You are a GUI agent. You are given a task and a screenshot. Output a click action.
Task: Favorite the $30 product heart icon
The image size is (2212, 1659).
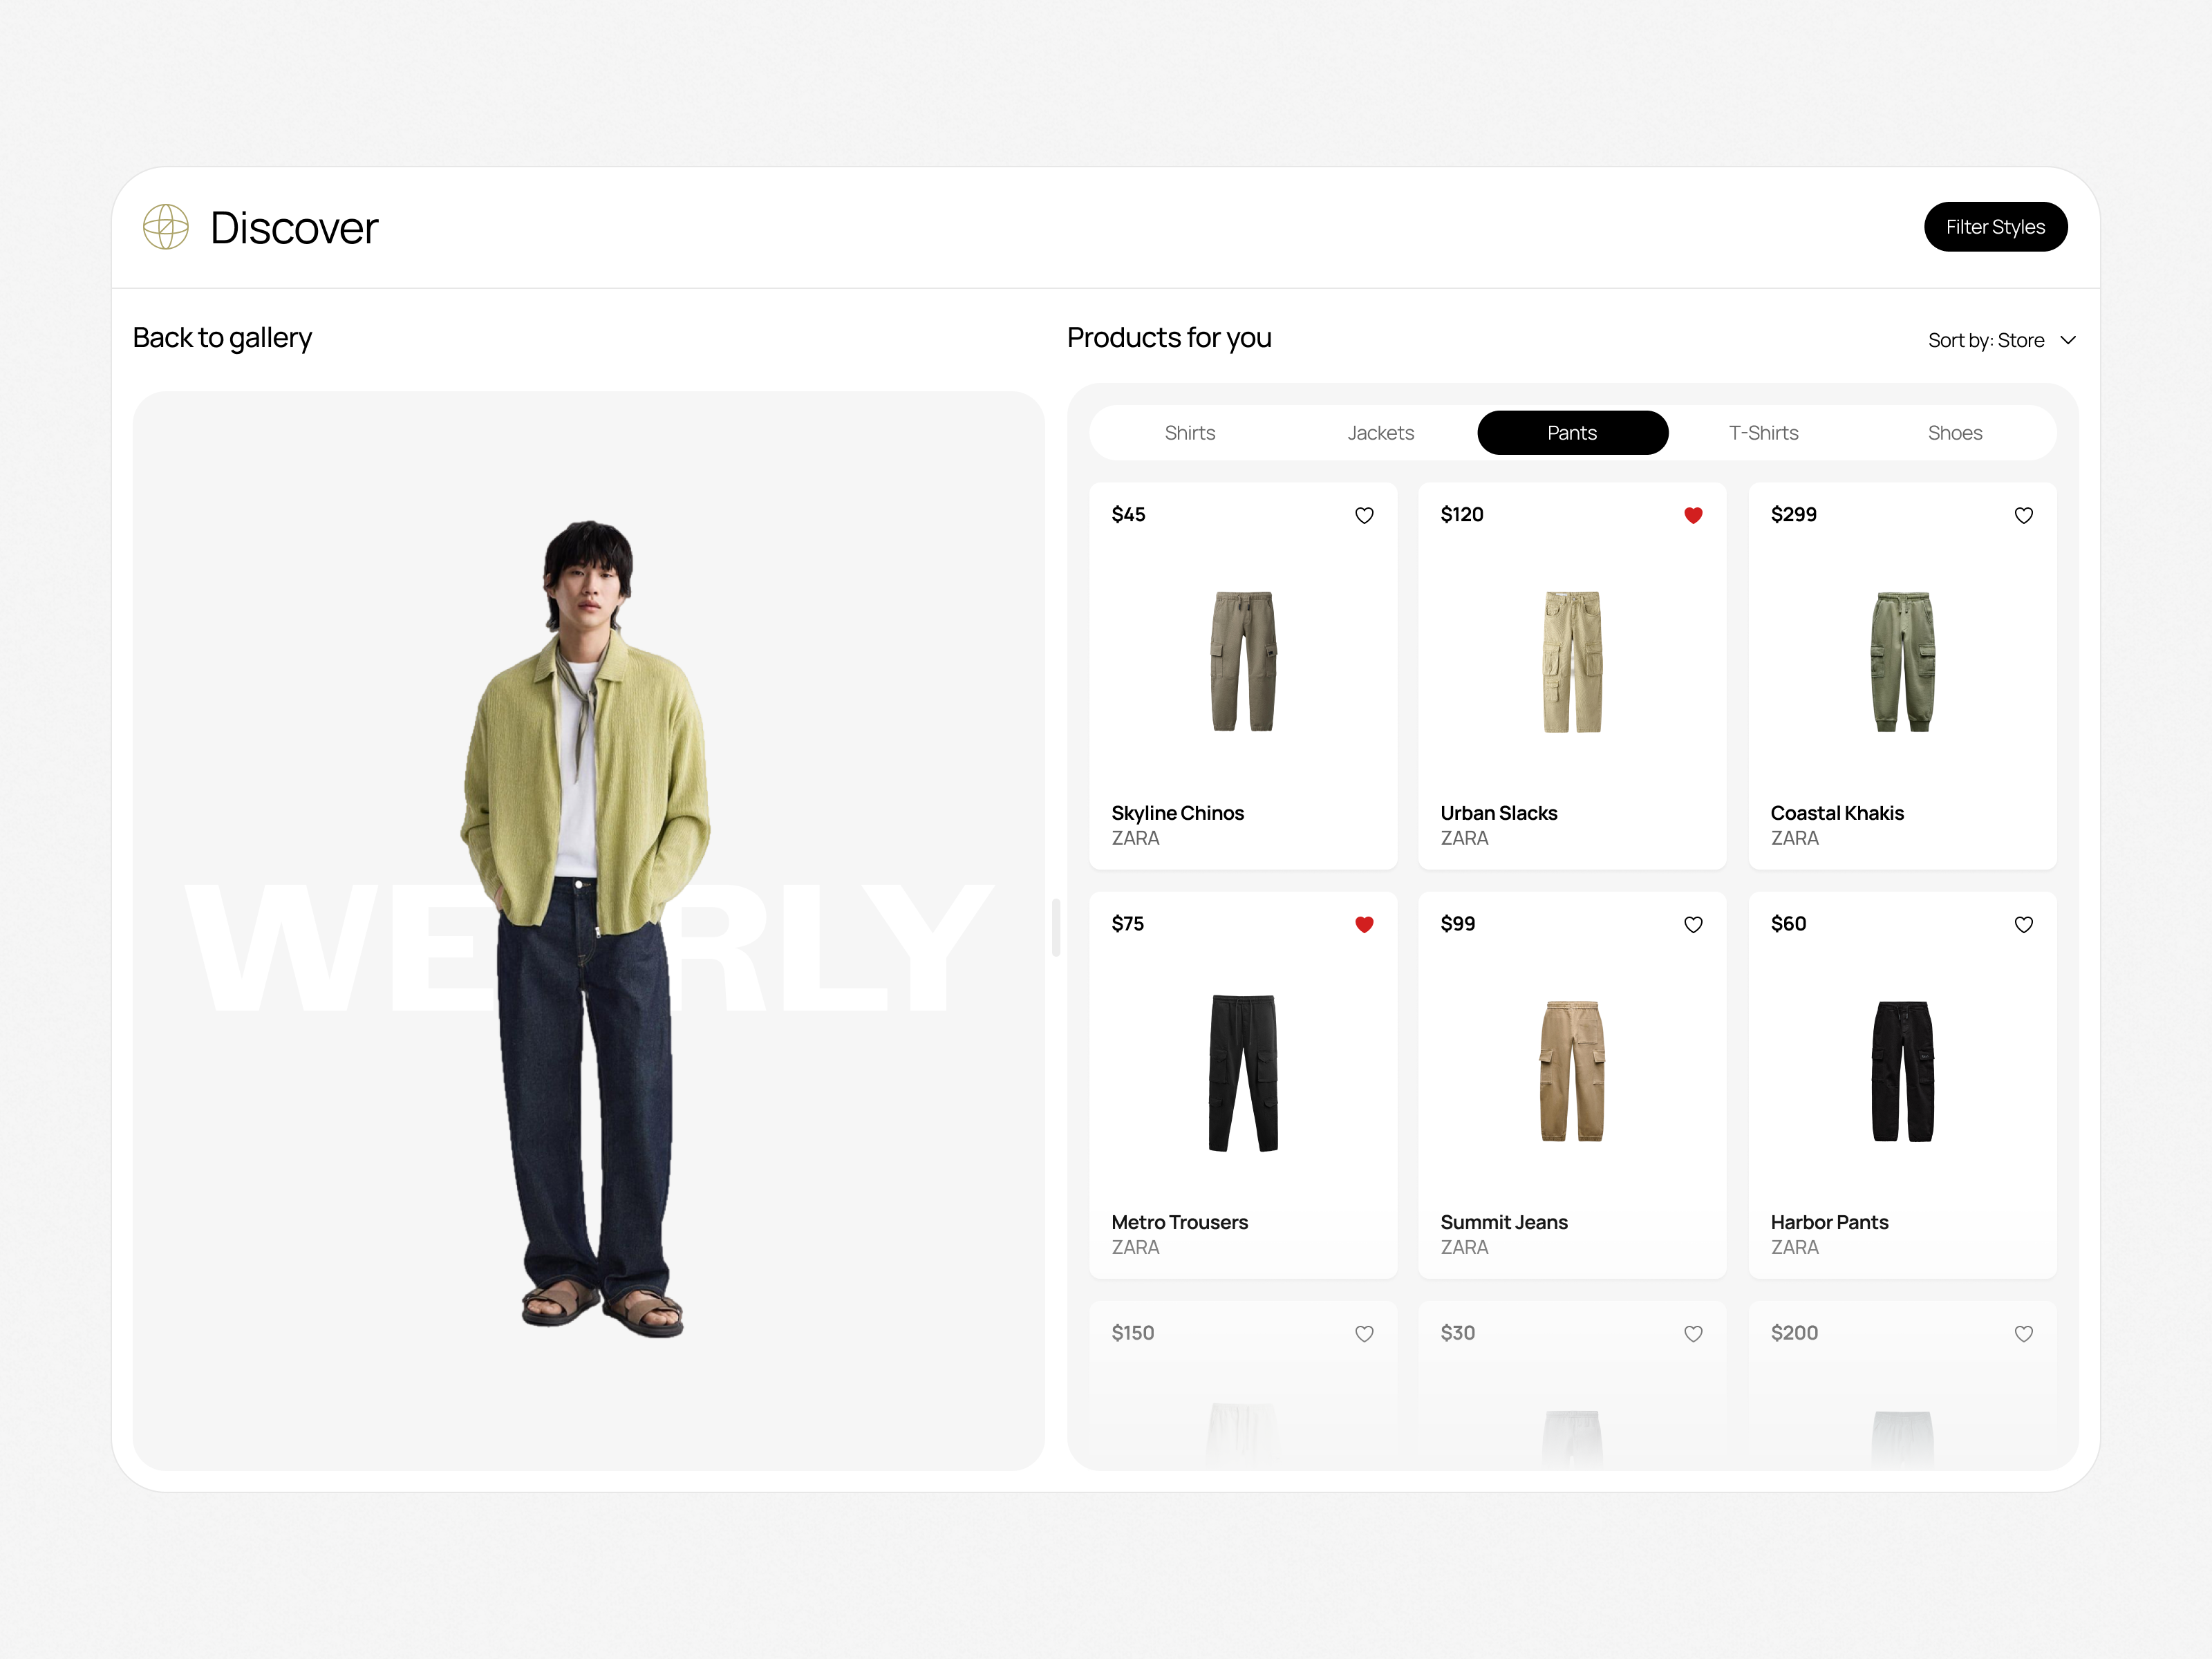click(x=1693, y=1333)
